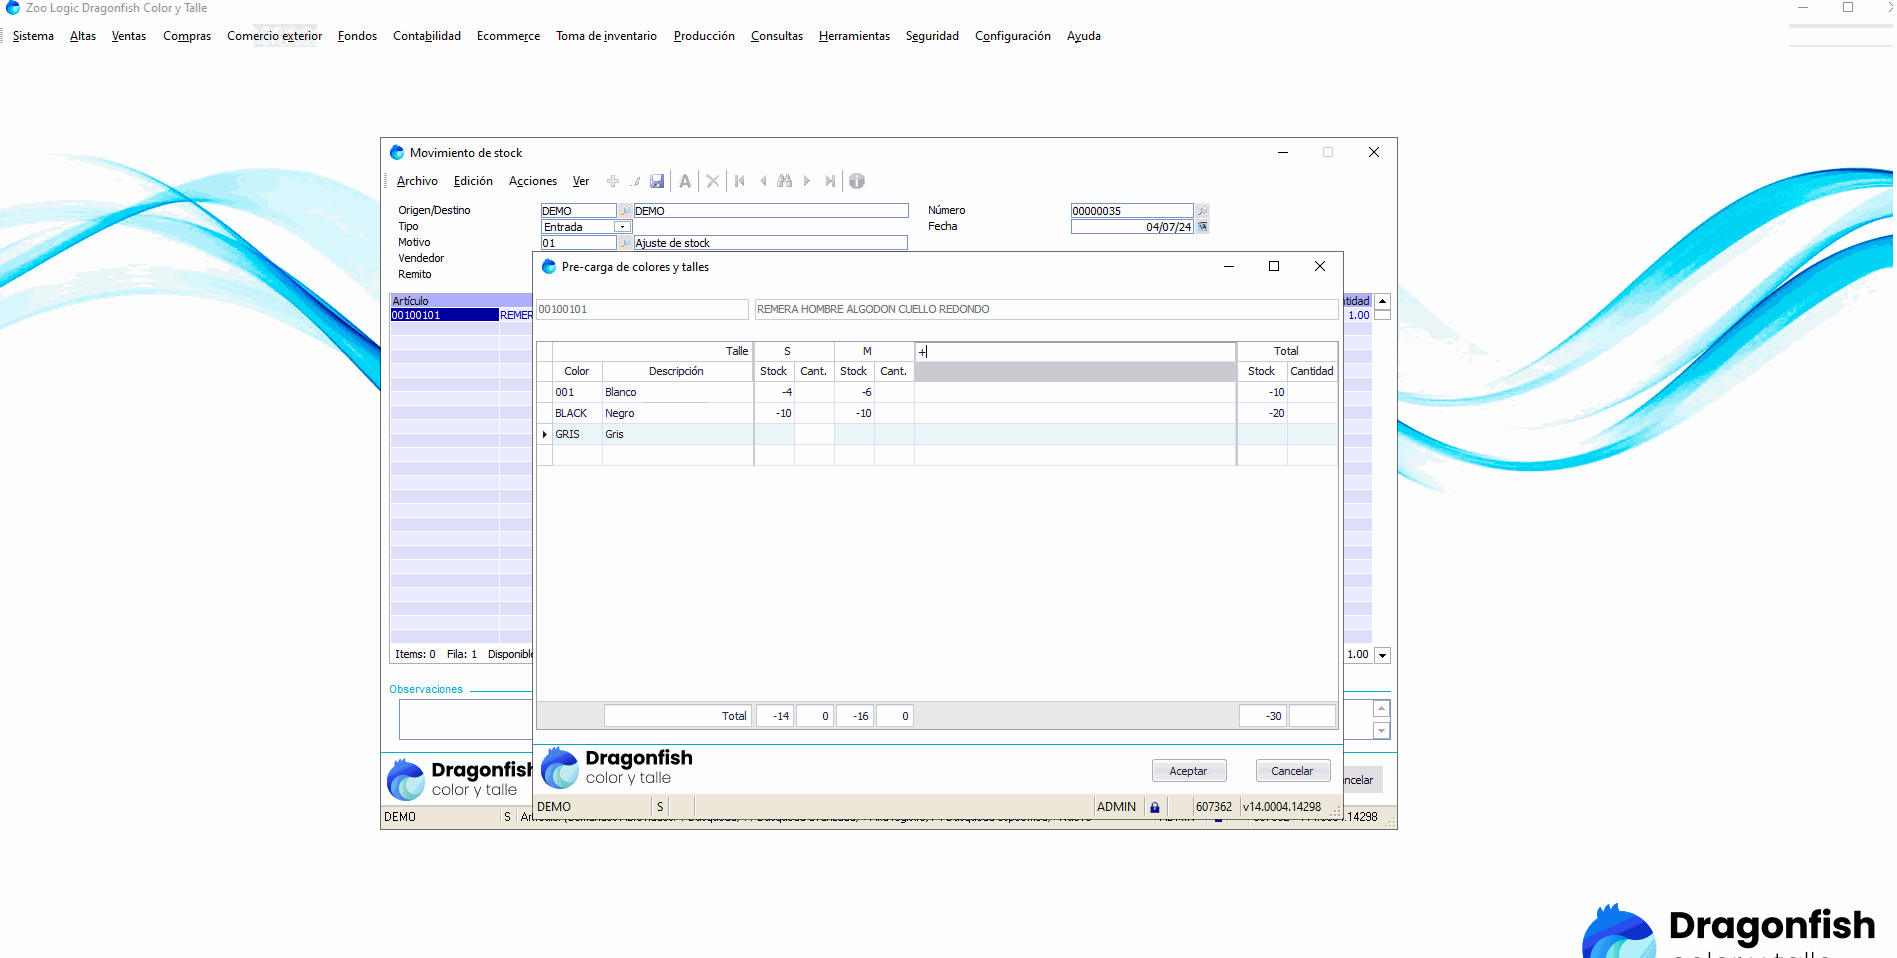1897x958 pixels.
Task: Click Movimiento de stock title icon
Action: pyautogui.click(x=397, y=153)
